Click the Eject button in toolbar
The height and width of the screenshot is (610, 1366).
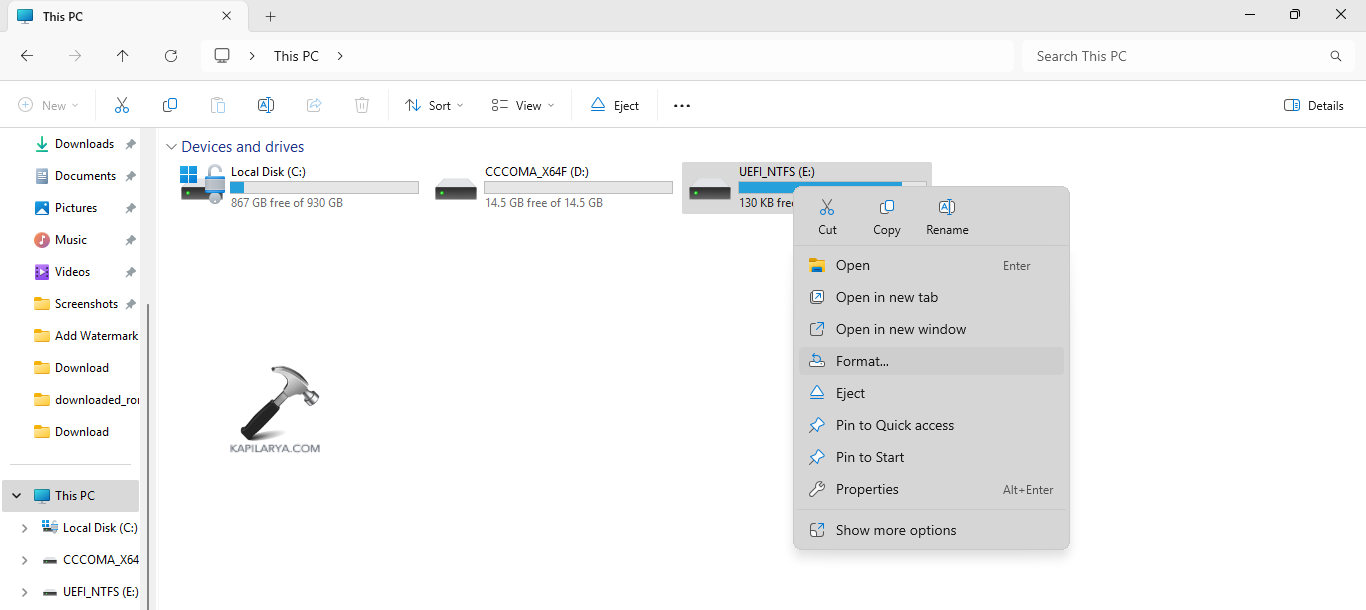coord(614,105)
